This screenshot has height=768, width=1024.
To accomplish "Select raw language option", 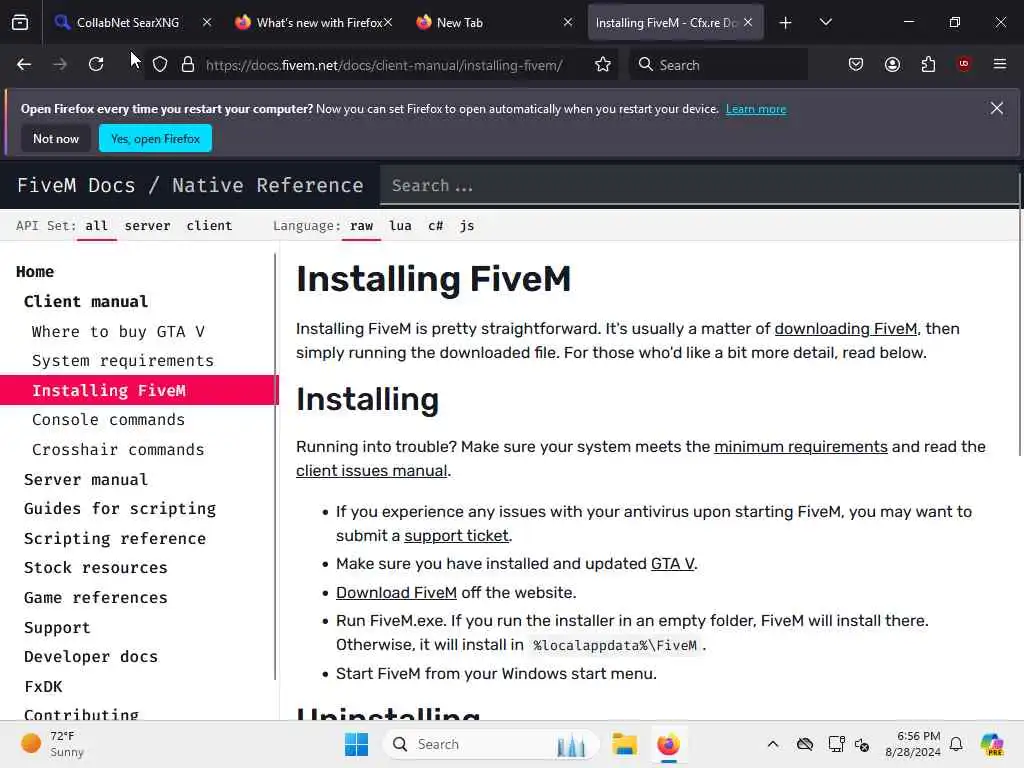I will (361, 225).
